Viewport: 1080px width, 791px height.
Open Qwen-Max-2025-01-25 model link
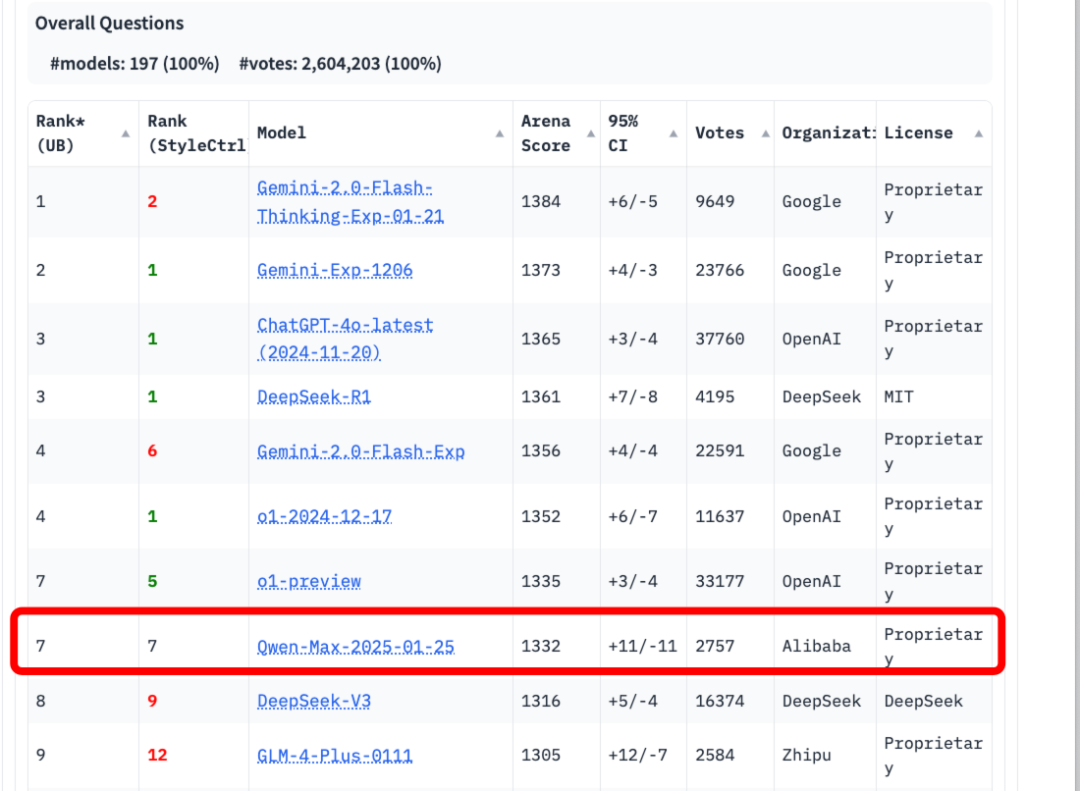click(x=355, y=646)
